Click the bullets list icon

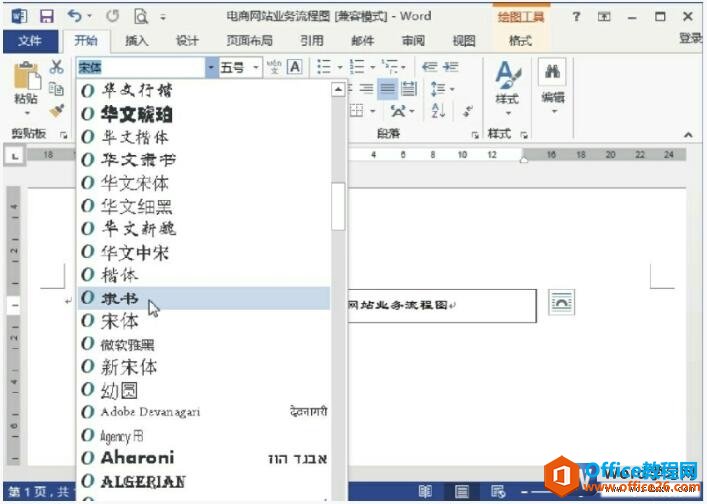tap(324, 67)
